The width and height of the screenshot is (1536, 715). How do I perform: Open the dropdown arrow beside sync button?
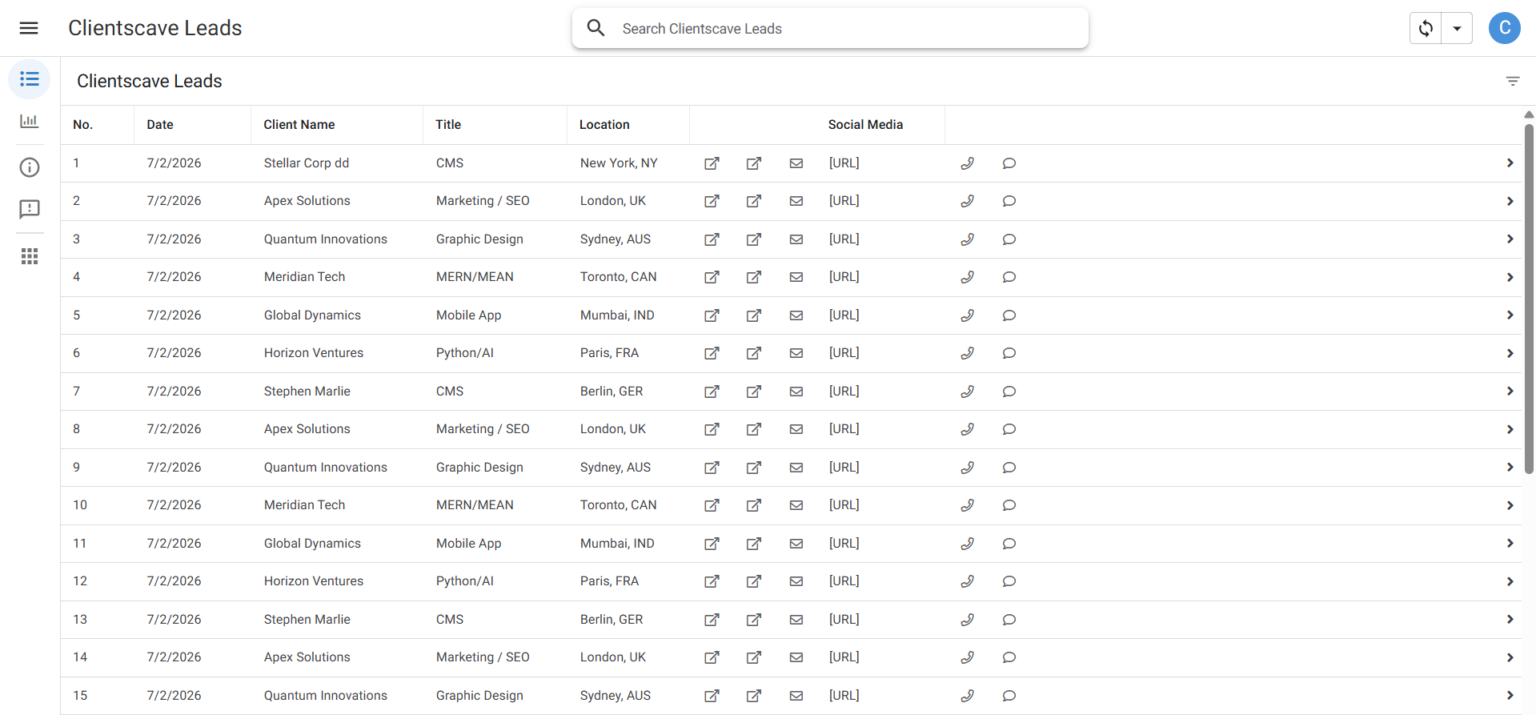tap(1456, 28)
